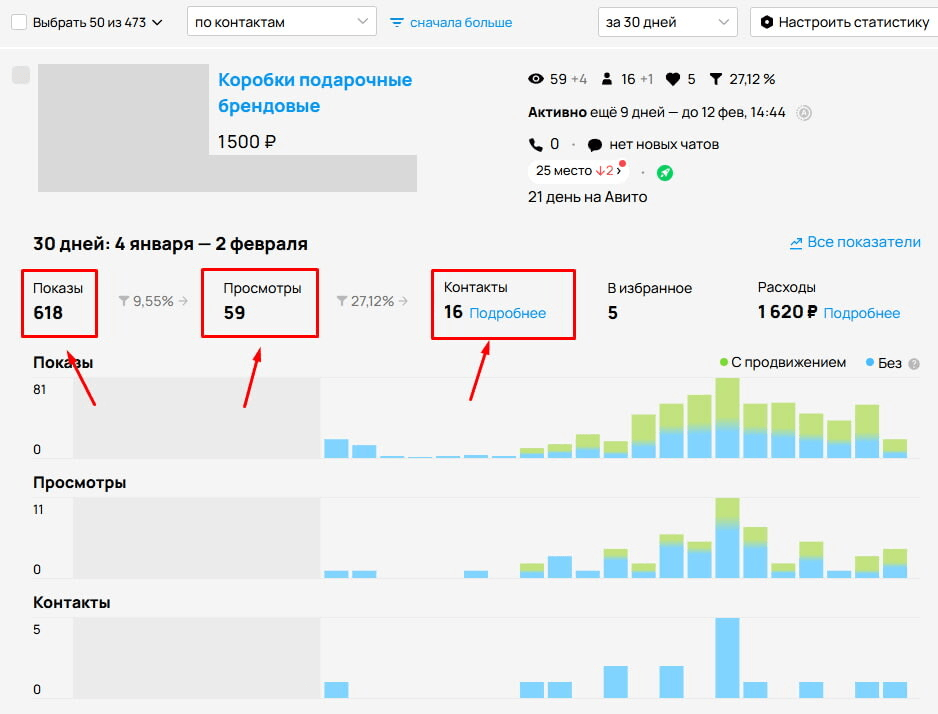Click the eye views icon beside 59
938x714 pixels.
tap(536, 79)
